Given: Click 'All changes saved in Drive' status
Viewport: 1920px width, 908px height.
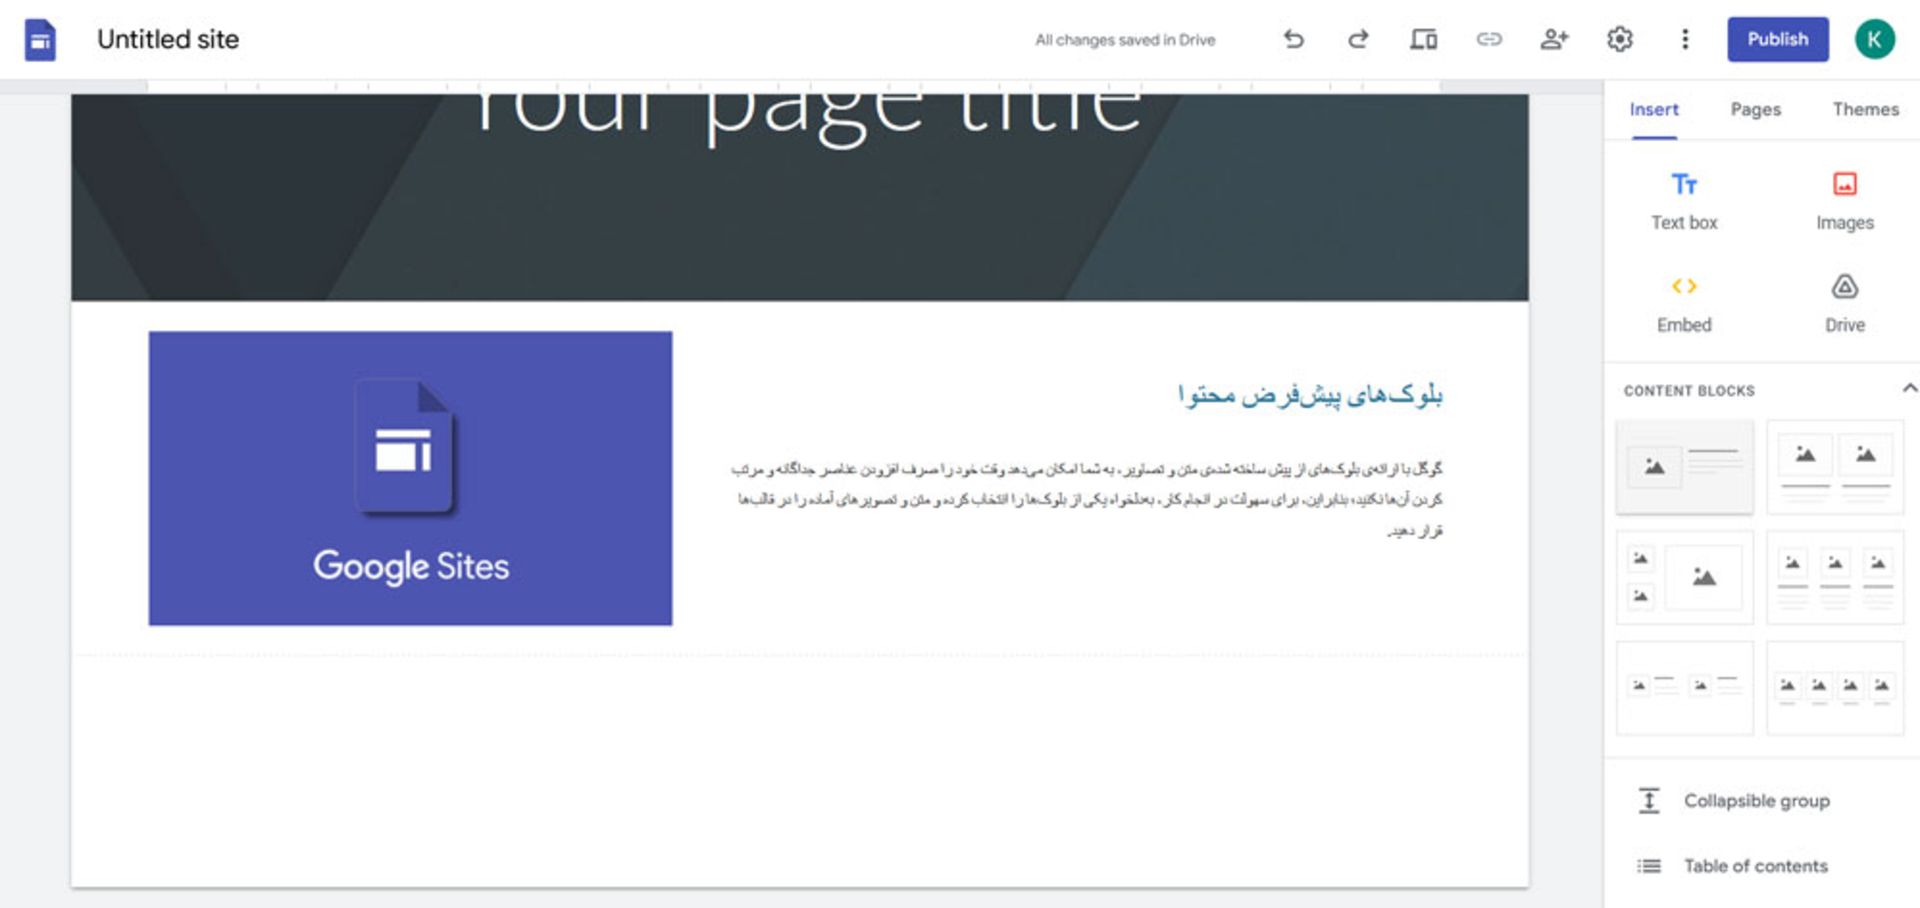Looking at the screenshot, I should pos(1125,40).
